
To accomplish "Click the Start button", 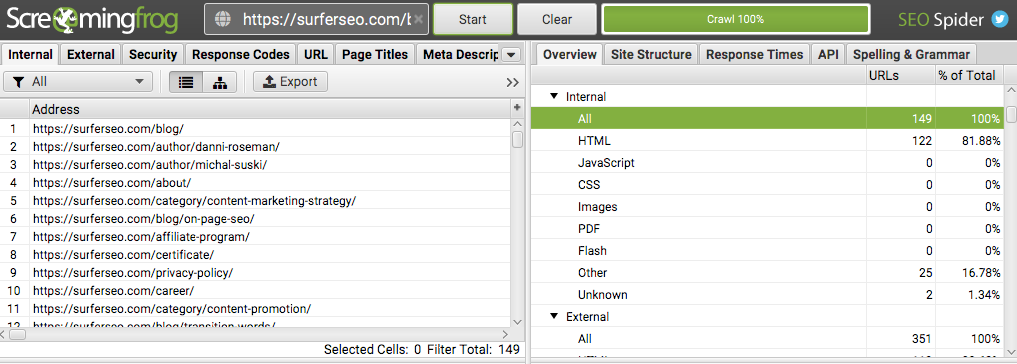I will (472, 19).
